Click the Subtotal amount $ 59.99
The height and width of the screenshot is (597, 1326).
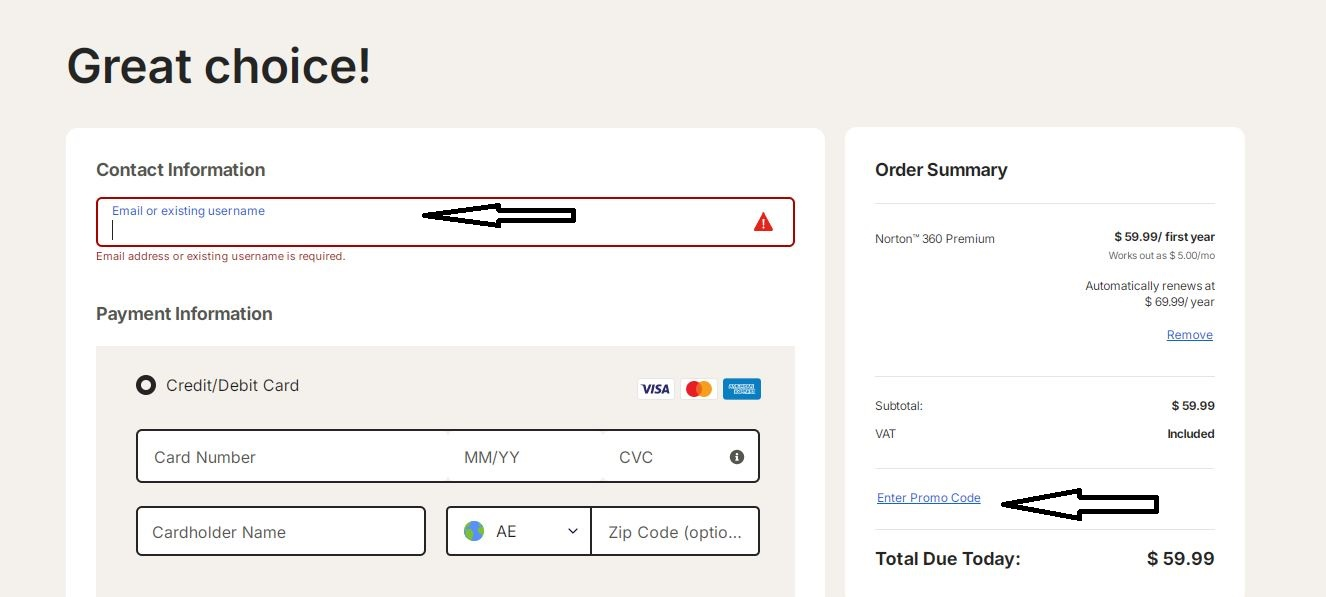[1193, 406]
